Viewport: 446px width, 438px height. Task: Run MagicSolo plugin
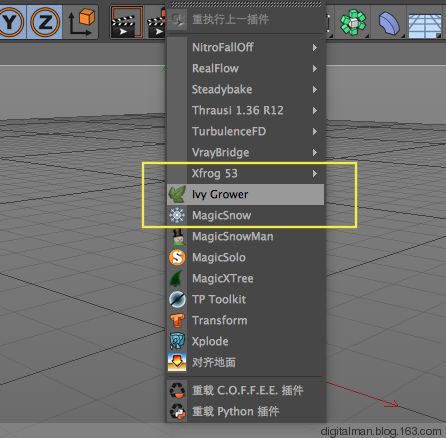click(245, 257)
